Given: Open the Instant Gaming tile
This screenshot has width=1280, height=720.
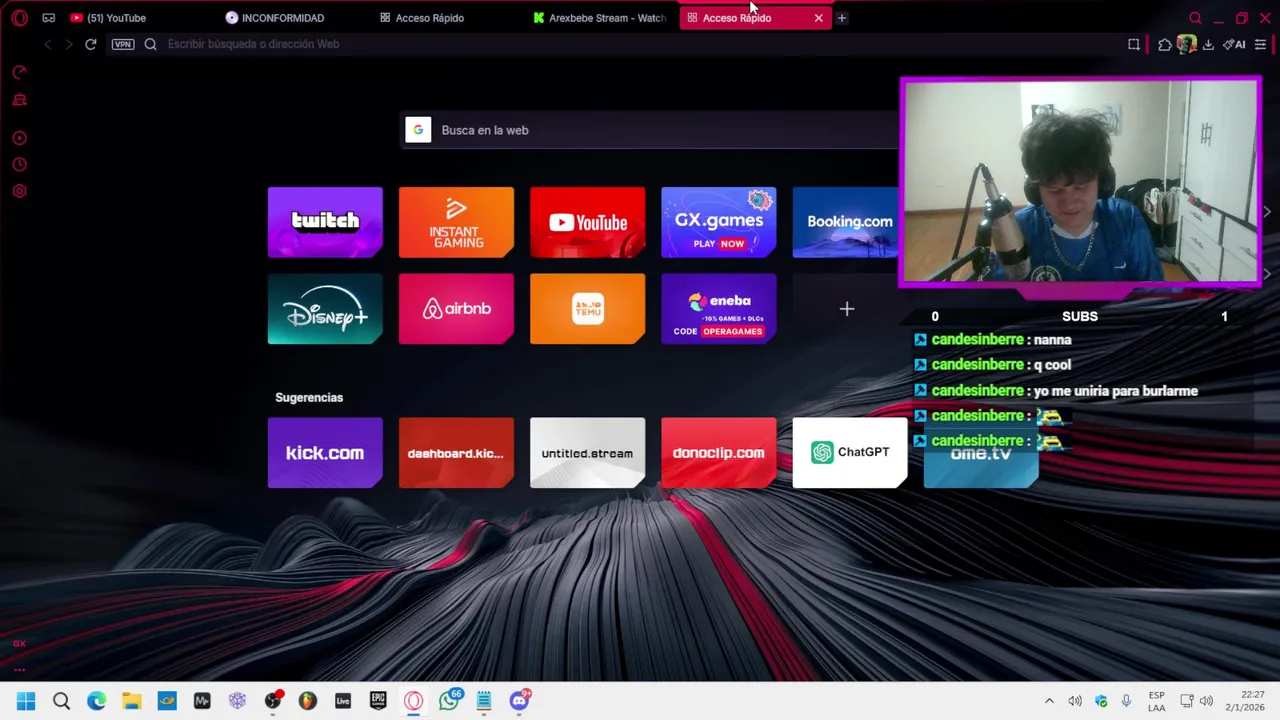Looking at the screenshot, I should coord(456,222).
